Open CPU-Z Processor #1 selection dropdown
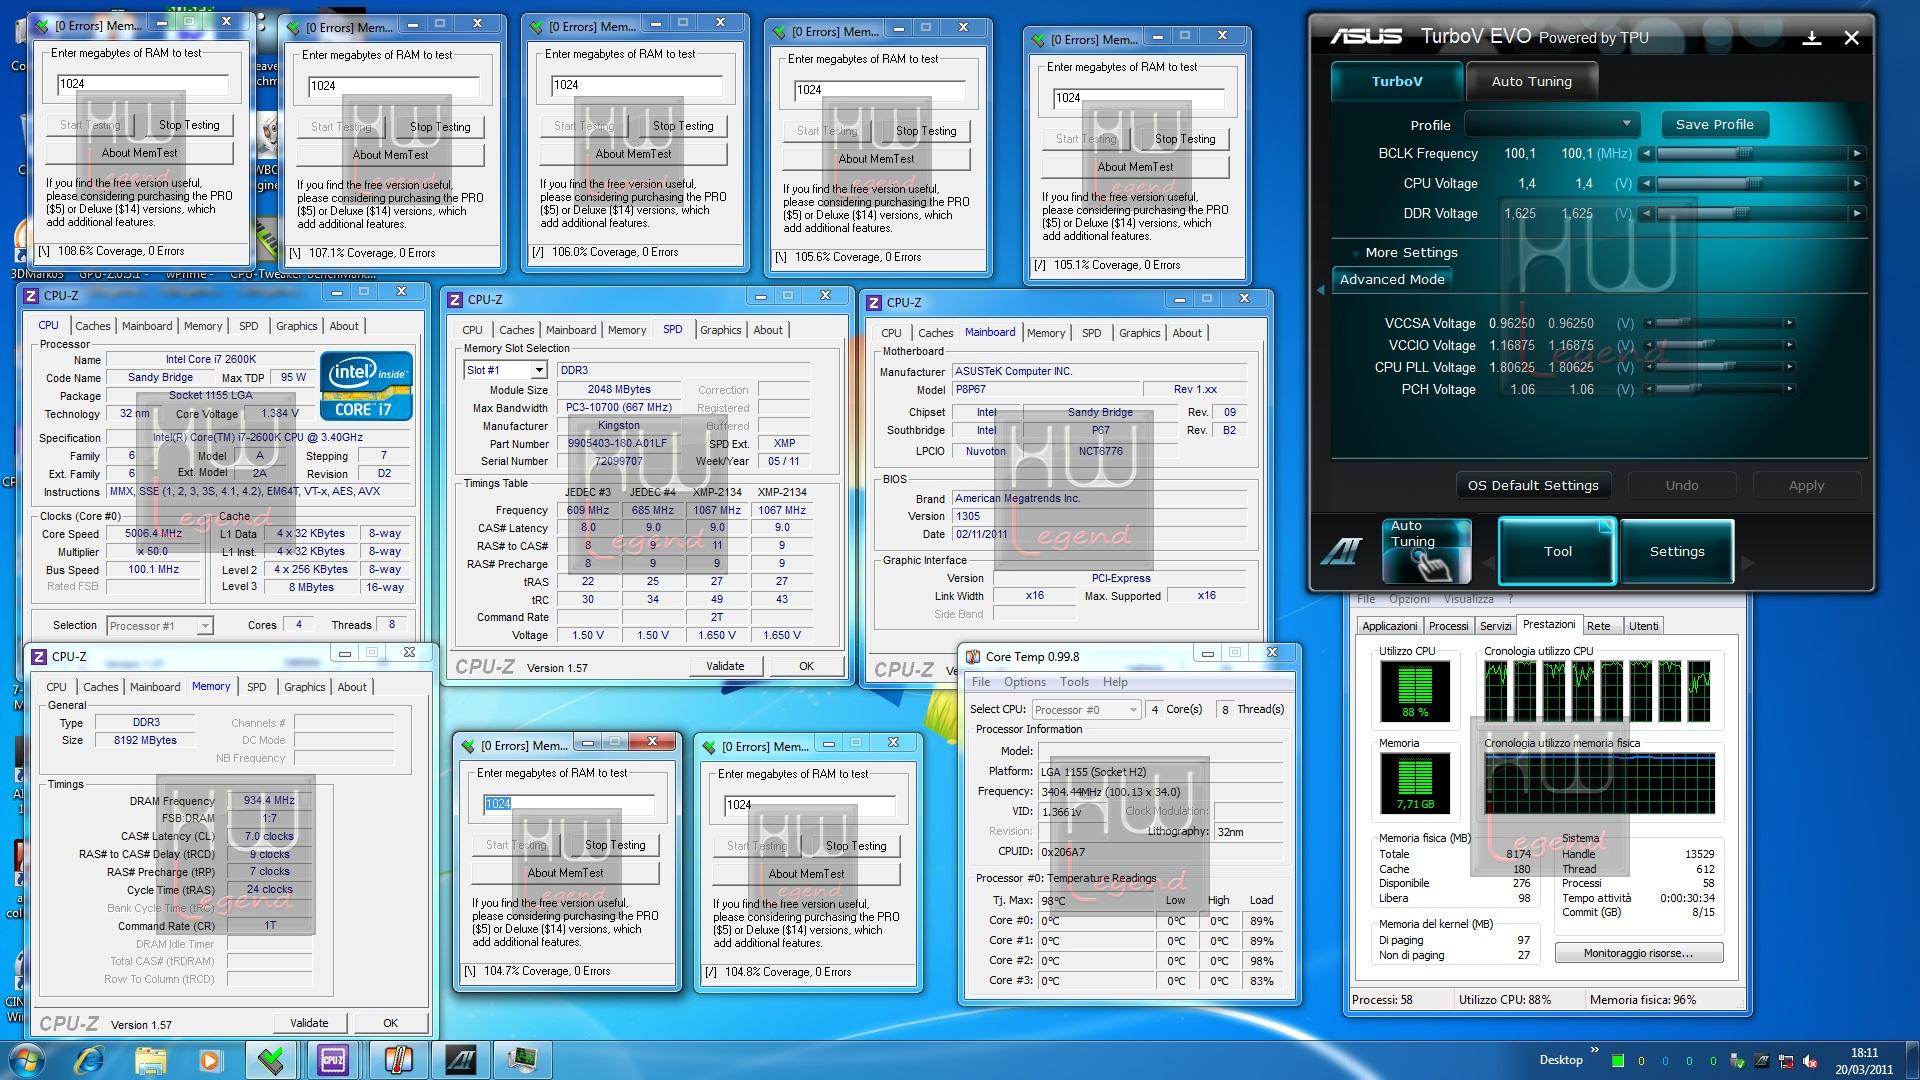 coord(160,626)
